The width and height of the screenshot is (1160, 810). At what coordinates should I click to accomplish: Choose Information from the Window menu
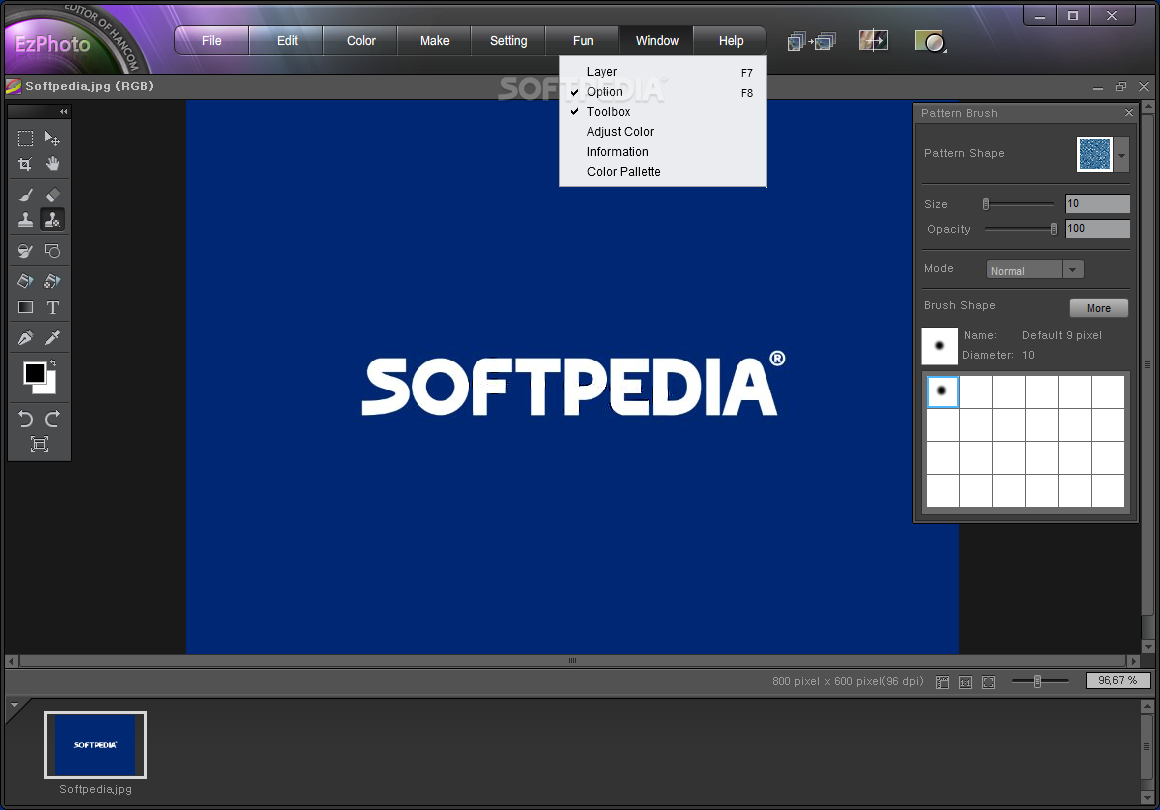point(663,152)
